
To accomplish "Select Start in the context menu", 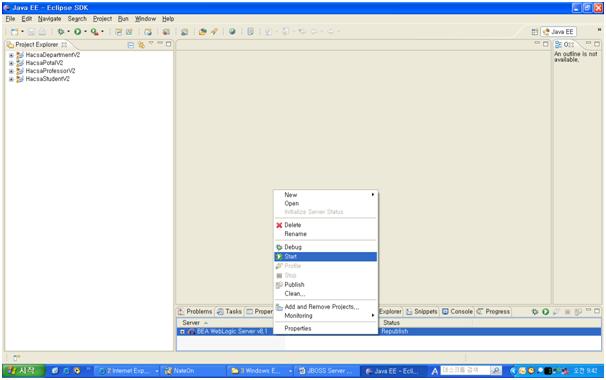I will tap(325, 257).
